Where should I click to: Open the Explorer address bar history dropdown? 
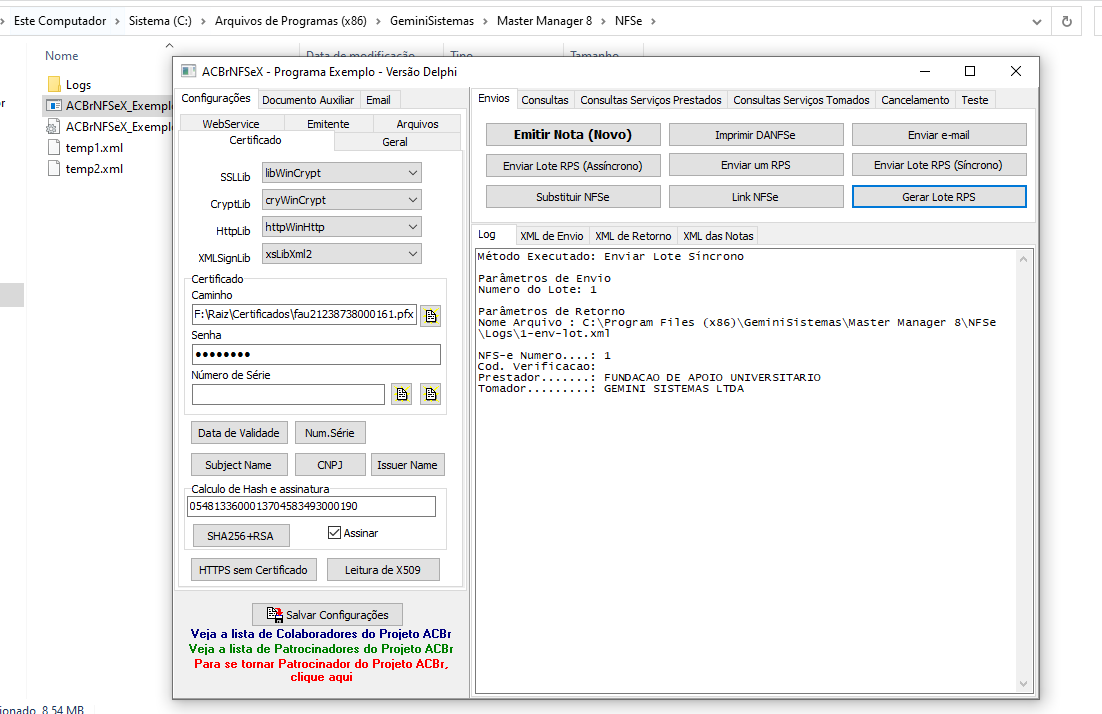(1037, 22)
